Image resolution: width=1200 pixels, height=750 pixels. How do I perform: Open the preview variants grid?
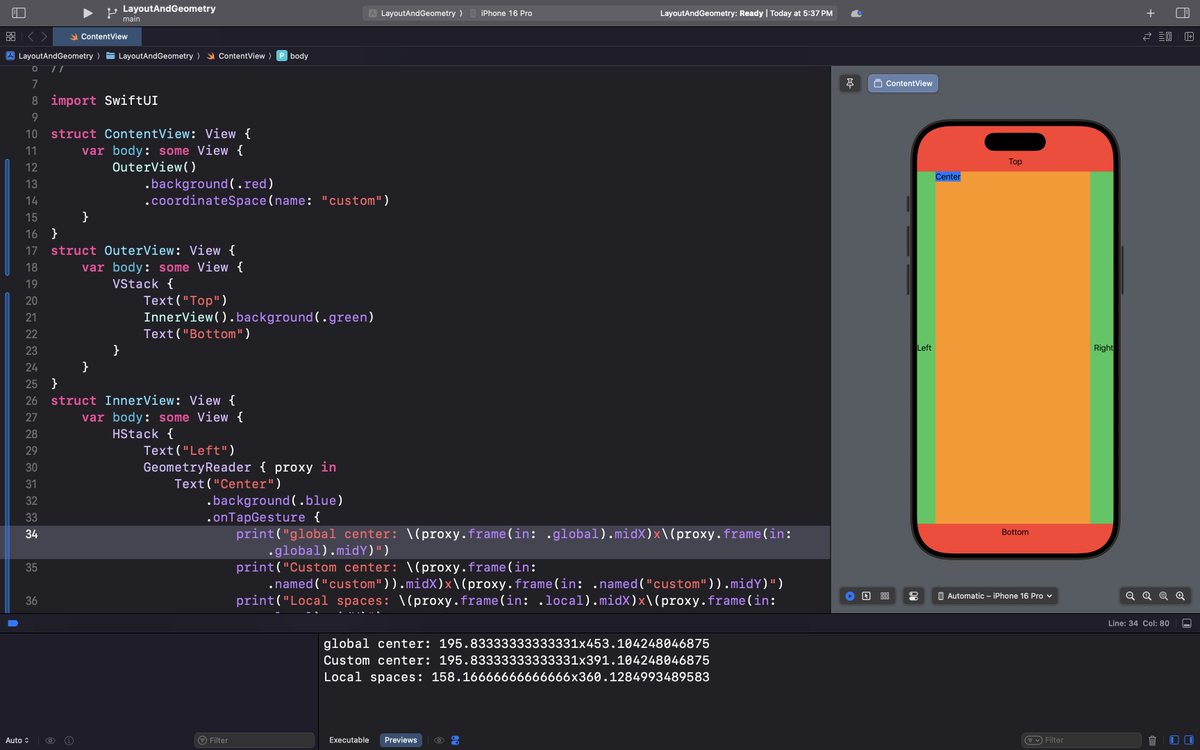pyautogui.click(x=884, y=596)
